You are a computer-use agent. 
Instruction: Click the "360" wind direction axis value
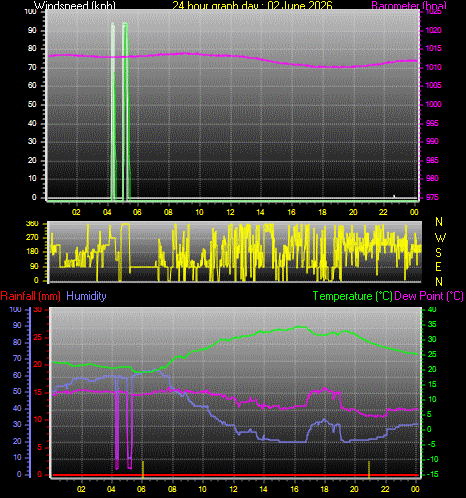pos(32,224)
